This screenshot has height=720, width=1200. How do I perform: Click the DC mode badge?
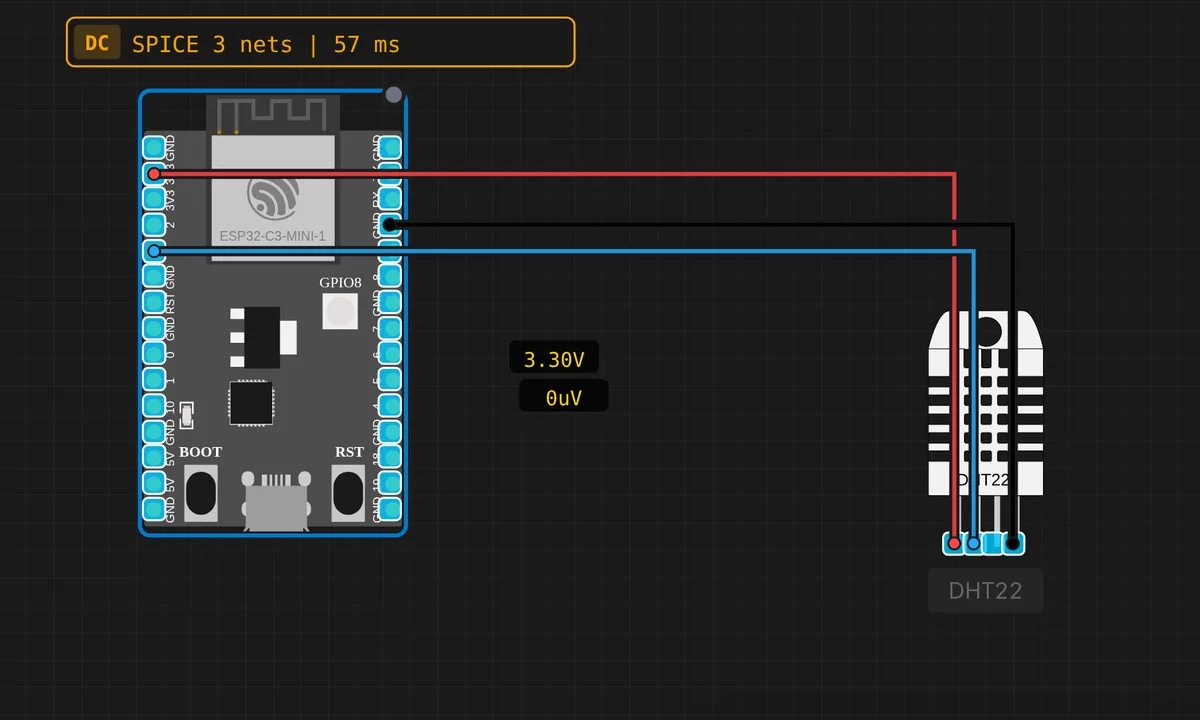click(x=97, y=43)
